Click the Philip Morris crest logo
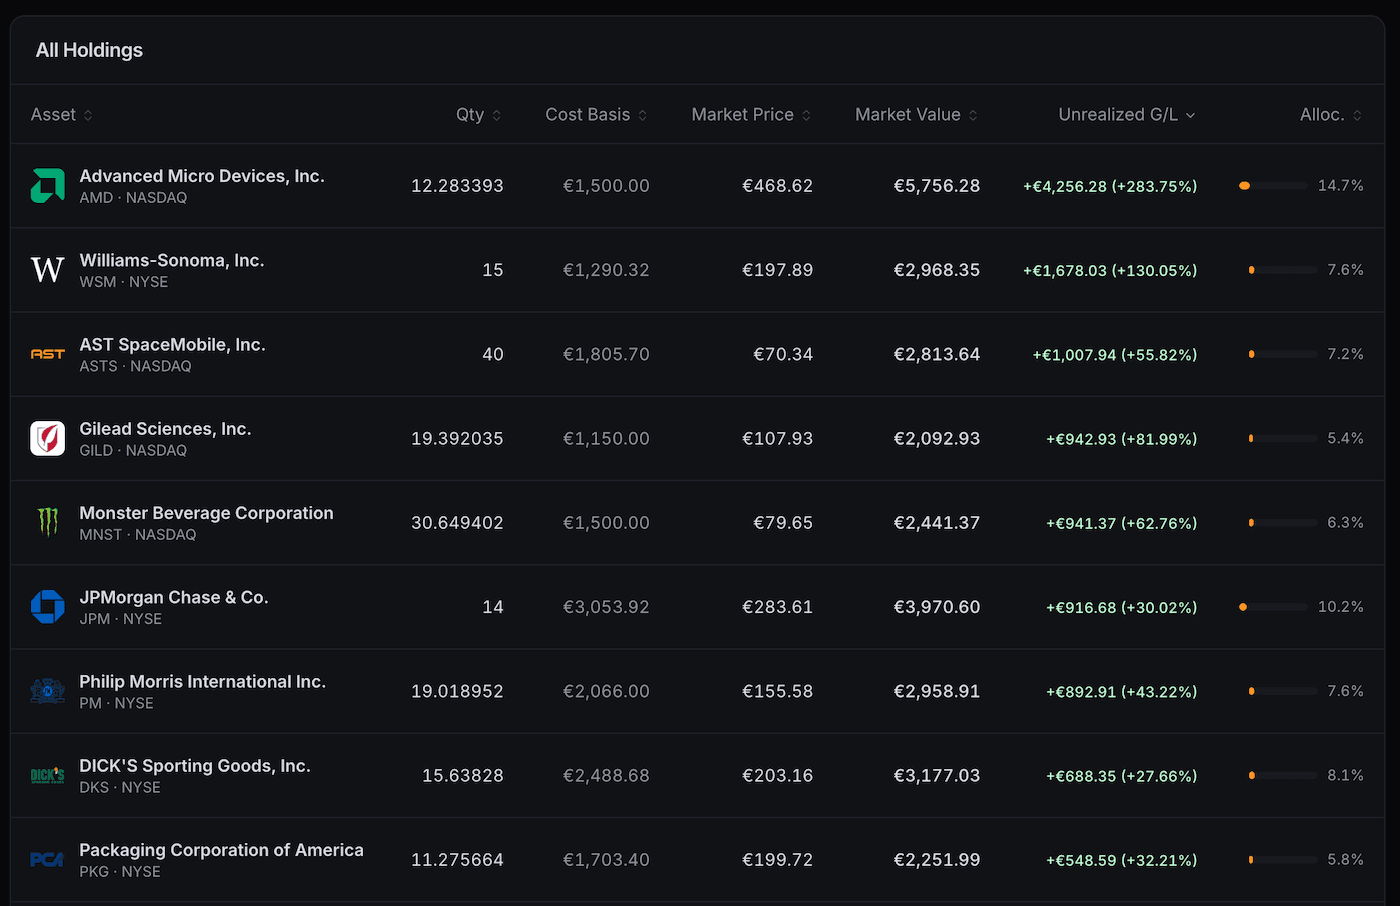 [x=47, y=691]
